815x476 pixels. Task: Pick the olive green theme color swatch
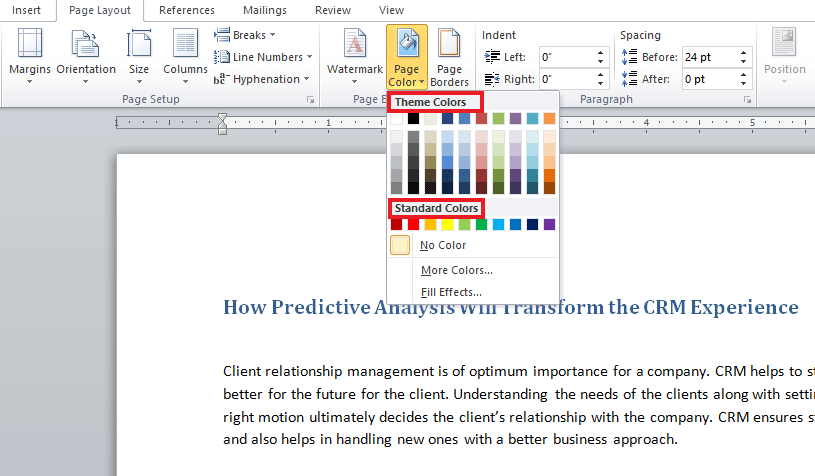pyautogui.click(x=498, y=118)
